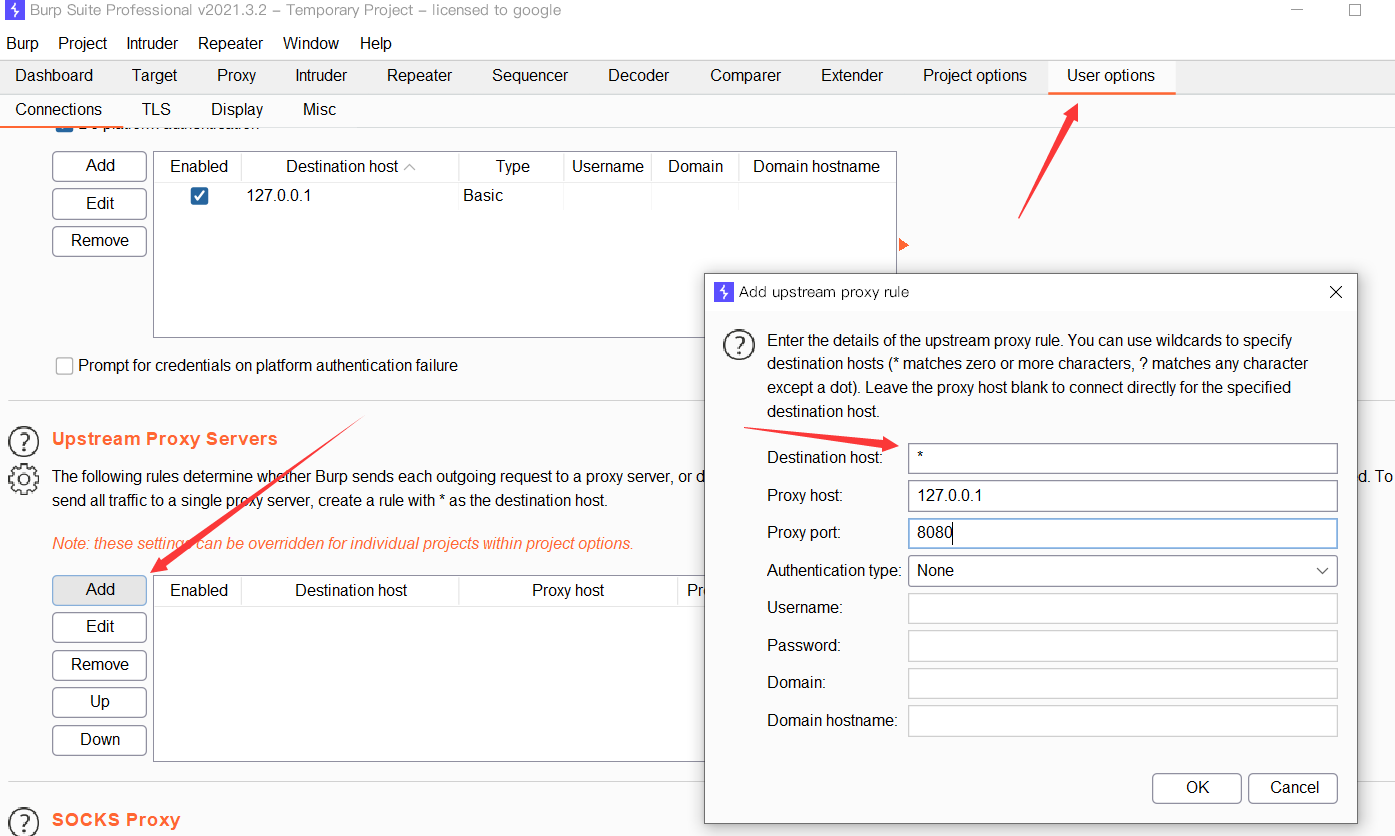Click Edit under Upstream Proxy Servers
Image resolution: width=1395 pixels, height=836 pixels.
click(100, 627)
